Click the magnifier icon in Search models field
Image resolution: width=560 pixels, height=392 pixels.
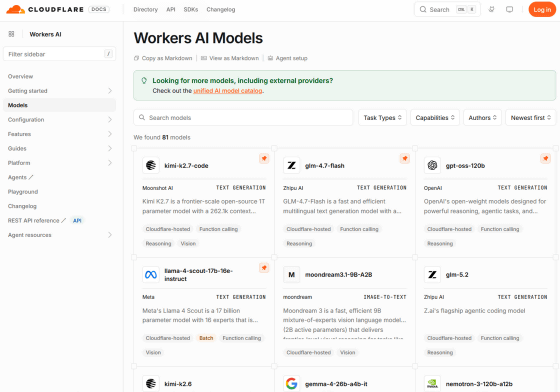coord(142,117)
